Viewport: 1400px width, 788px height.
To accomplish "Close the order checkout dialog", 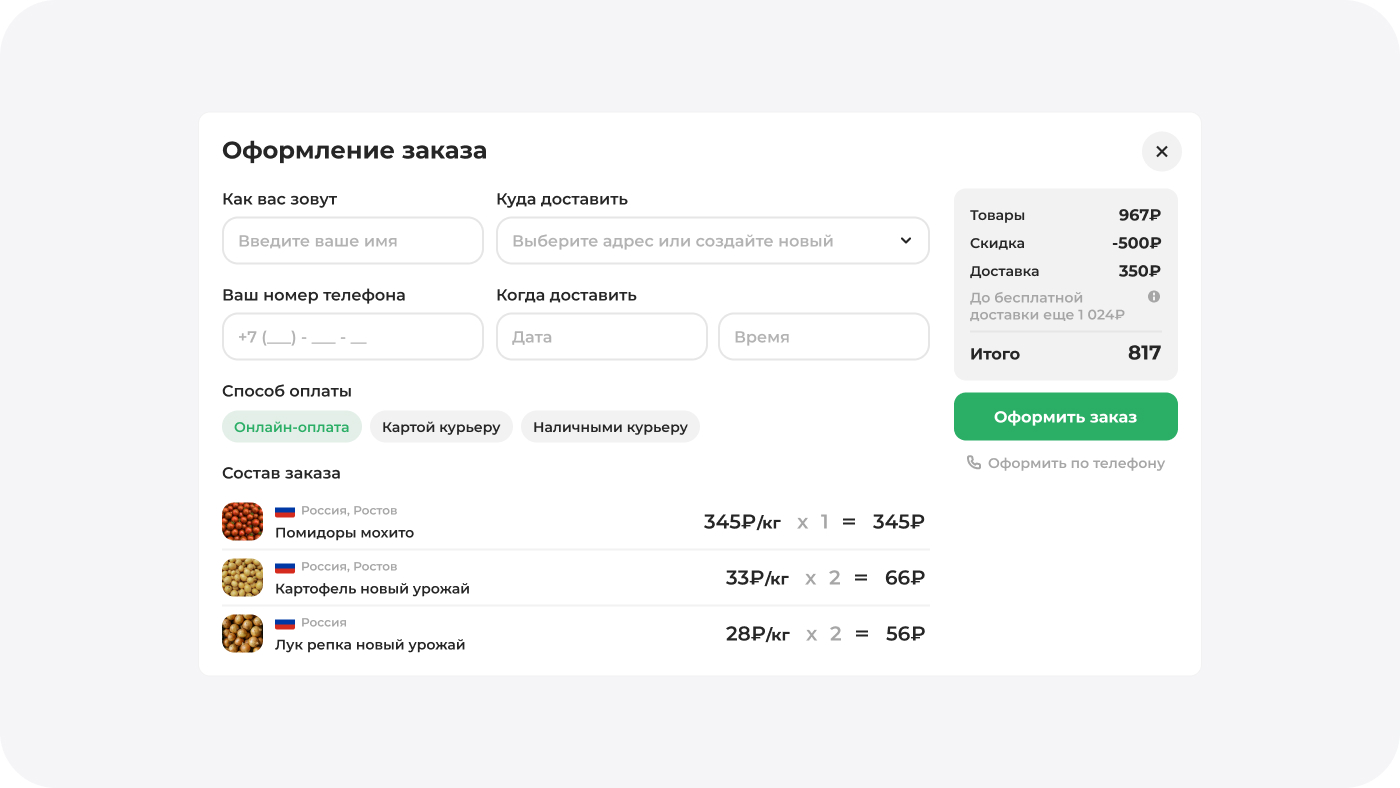I will click(x=1161, y=152).
